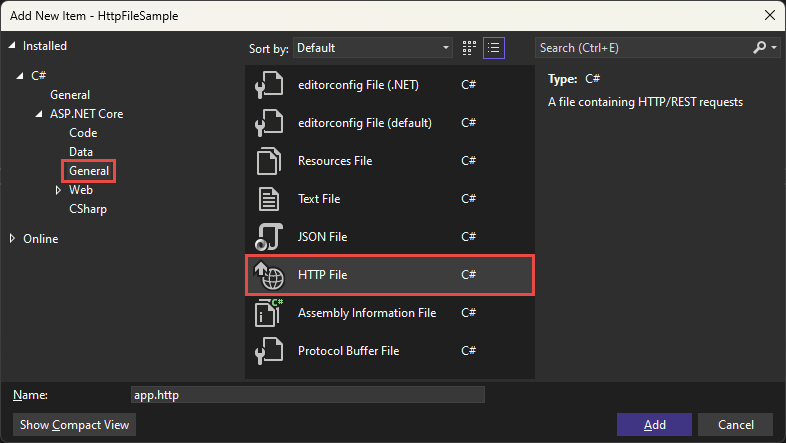786x443 pixels.
Task: Select the HTTP File globe icon
Action: [x=269, y=275]
